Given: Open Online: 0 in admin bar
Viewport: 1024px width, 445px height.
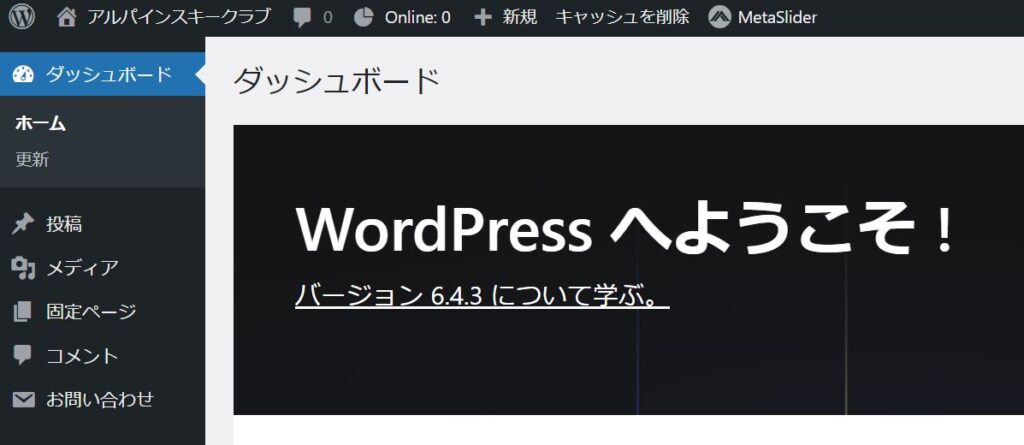Looking at the screenshot, I should coord(417,18).
